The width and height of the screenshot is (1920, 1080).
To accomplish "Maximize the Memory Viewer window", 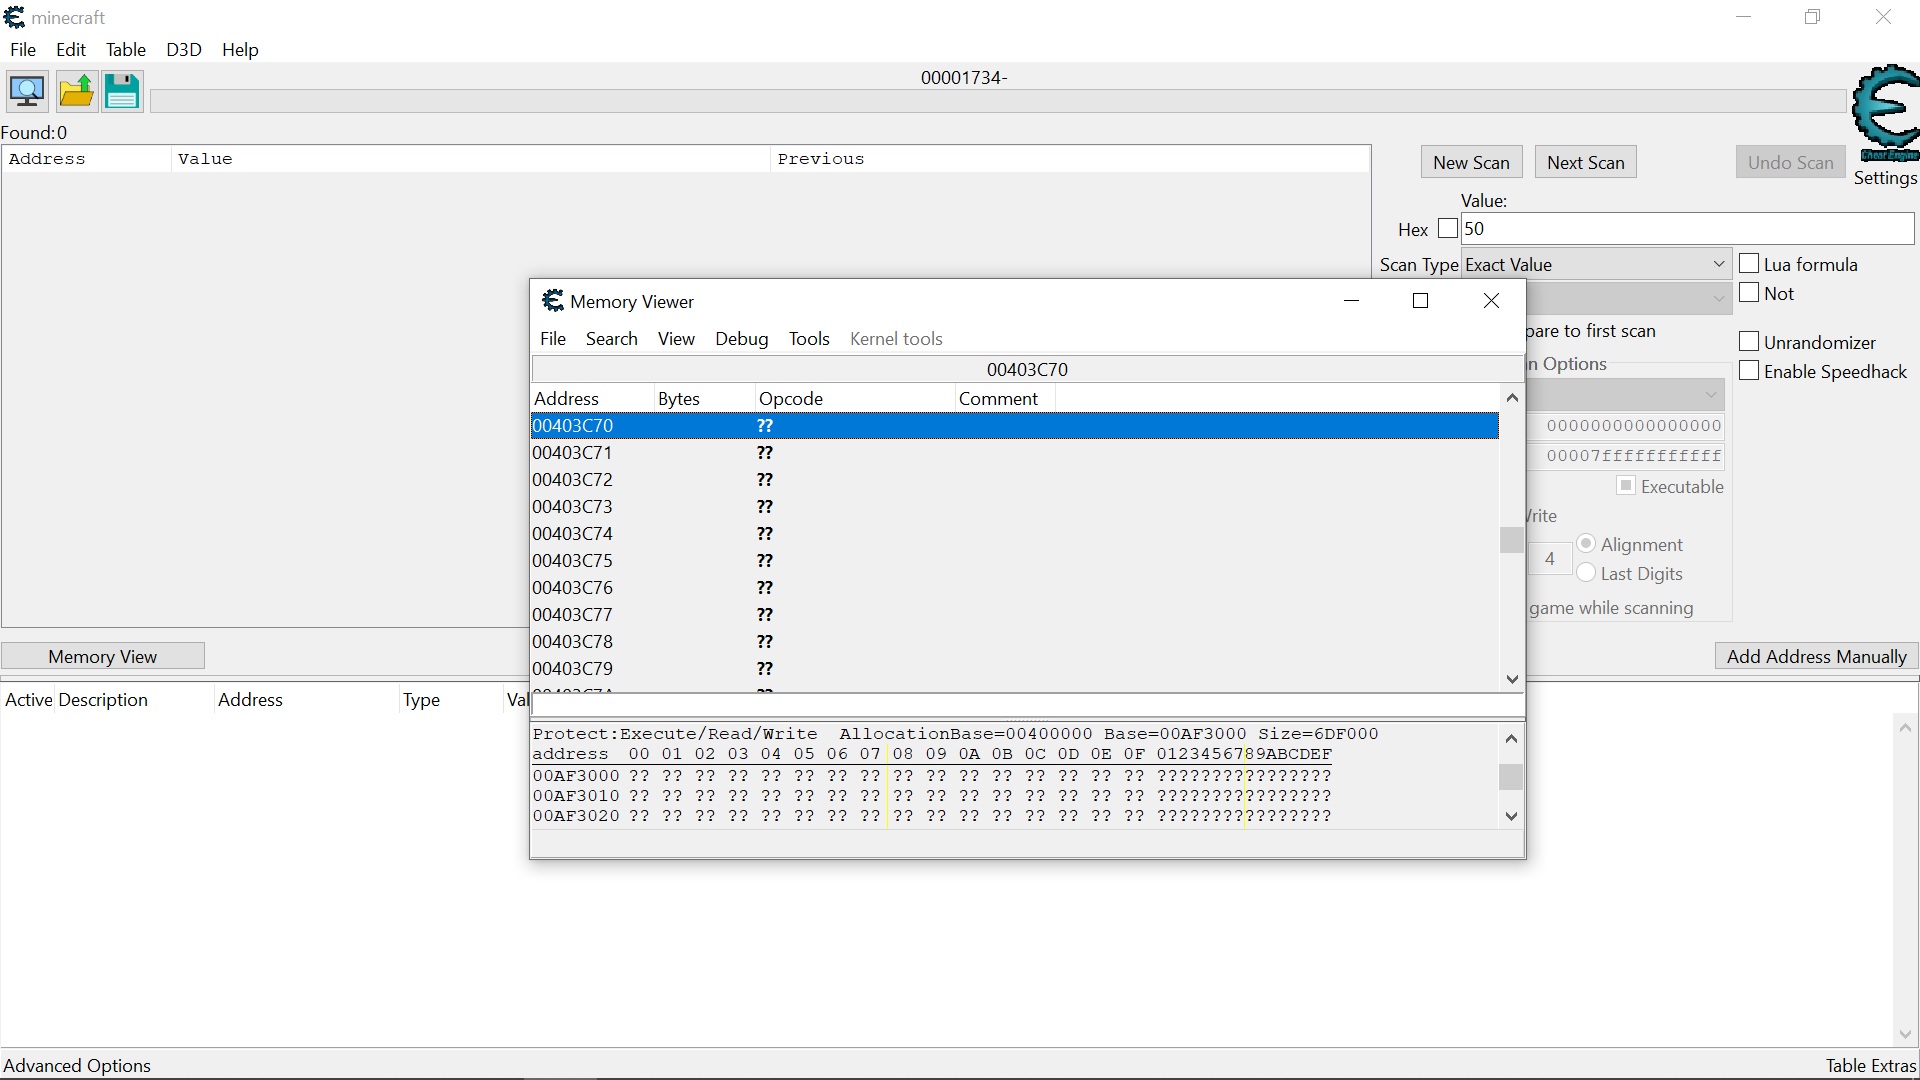I will (1420, 301).
